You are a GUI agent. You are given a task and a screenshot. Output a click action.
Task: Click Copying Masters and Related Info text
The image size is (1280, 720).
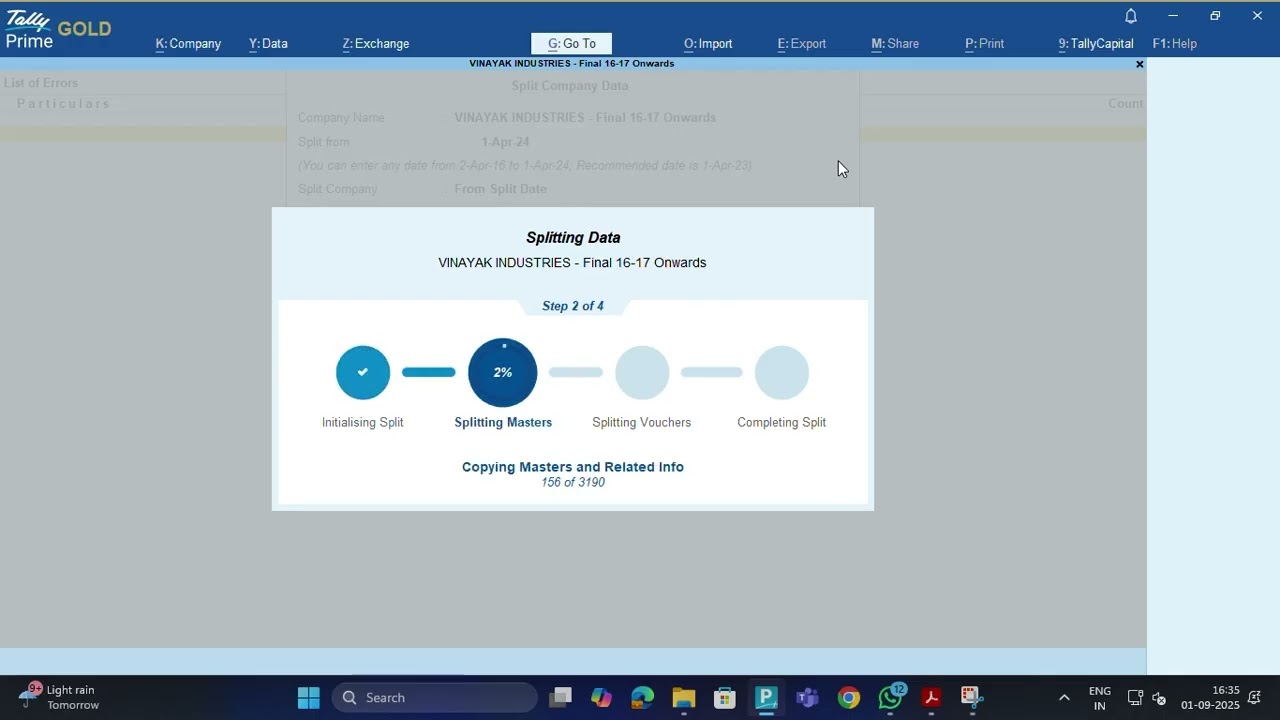pyautogui.click(x=573, y=467)
